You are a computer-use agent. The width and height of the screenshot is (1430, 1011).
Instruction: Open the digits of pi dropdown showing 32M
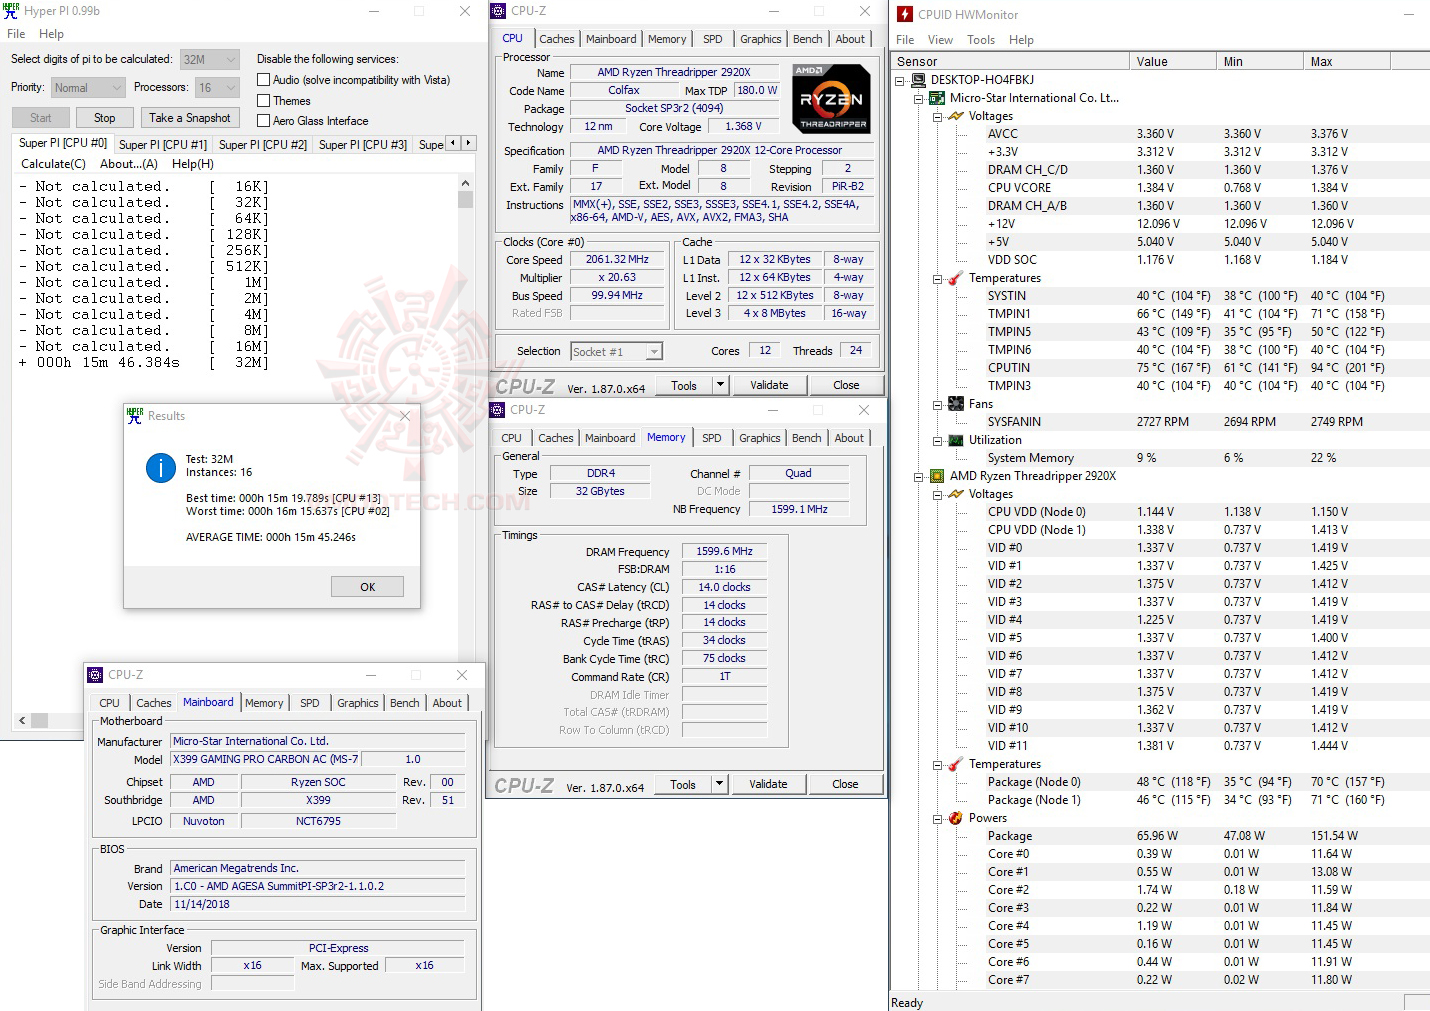click(233, 58)
